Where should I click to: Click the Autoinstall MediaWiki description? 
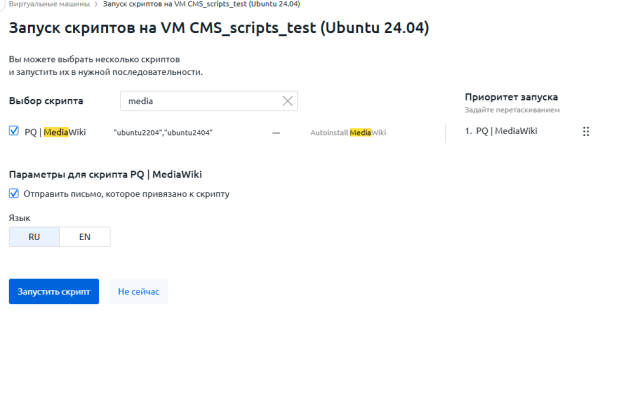348,132
